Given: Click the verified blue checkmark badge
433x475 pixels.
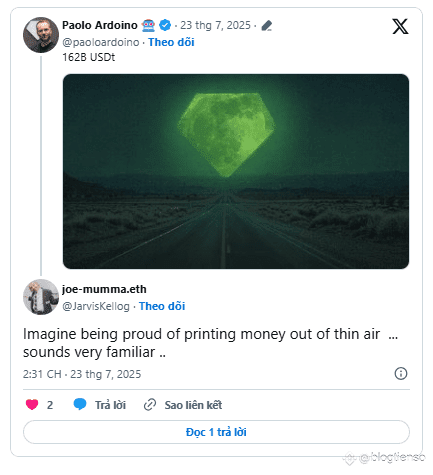Looking at the screenshot, I should click(x=165, y=25).
